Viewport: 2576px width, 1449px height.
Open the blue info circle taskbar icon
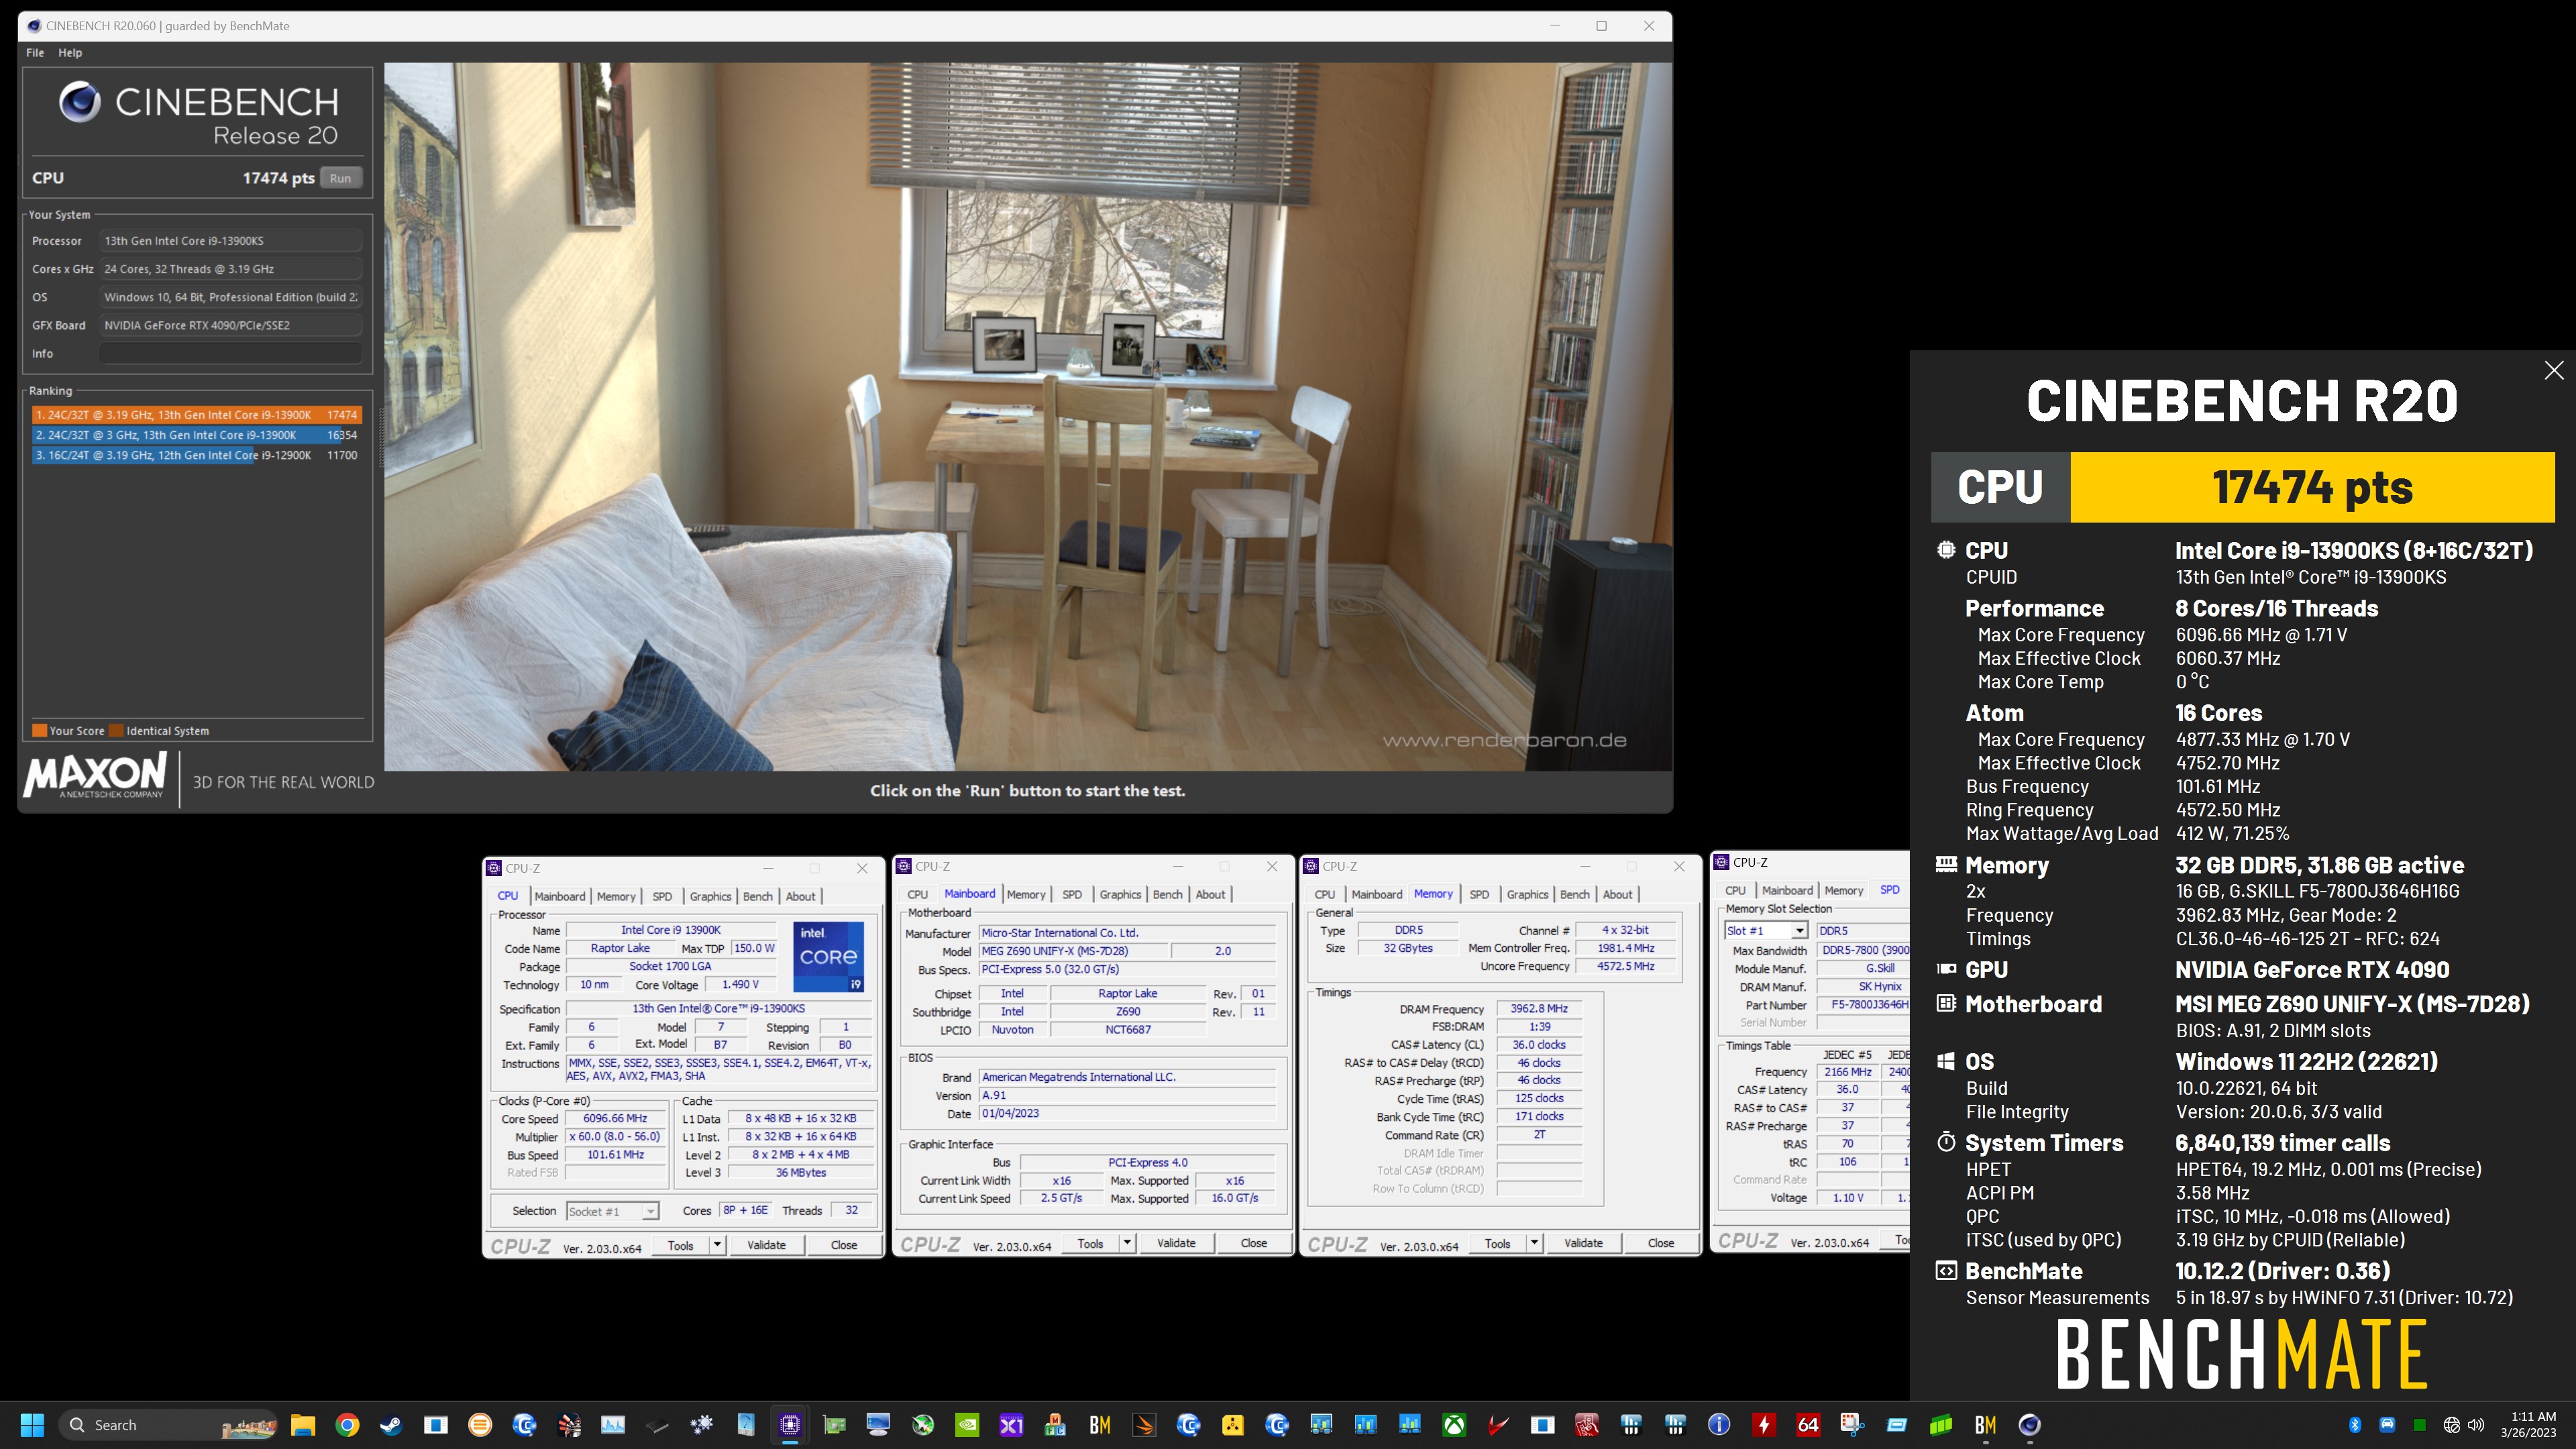(1719, 1424)
